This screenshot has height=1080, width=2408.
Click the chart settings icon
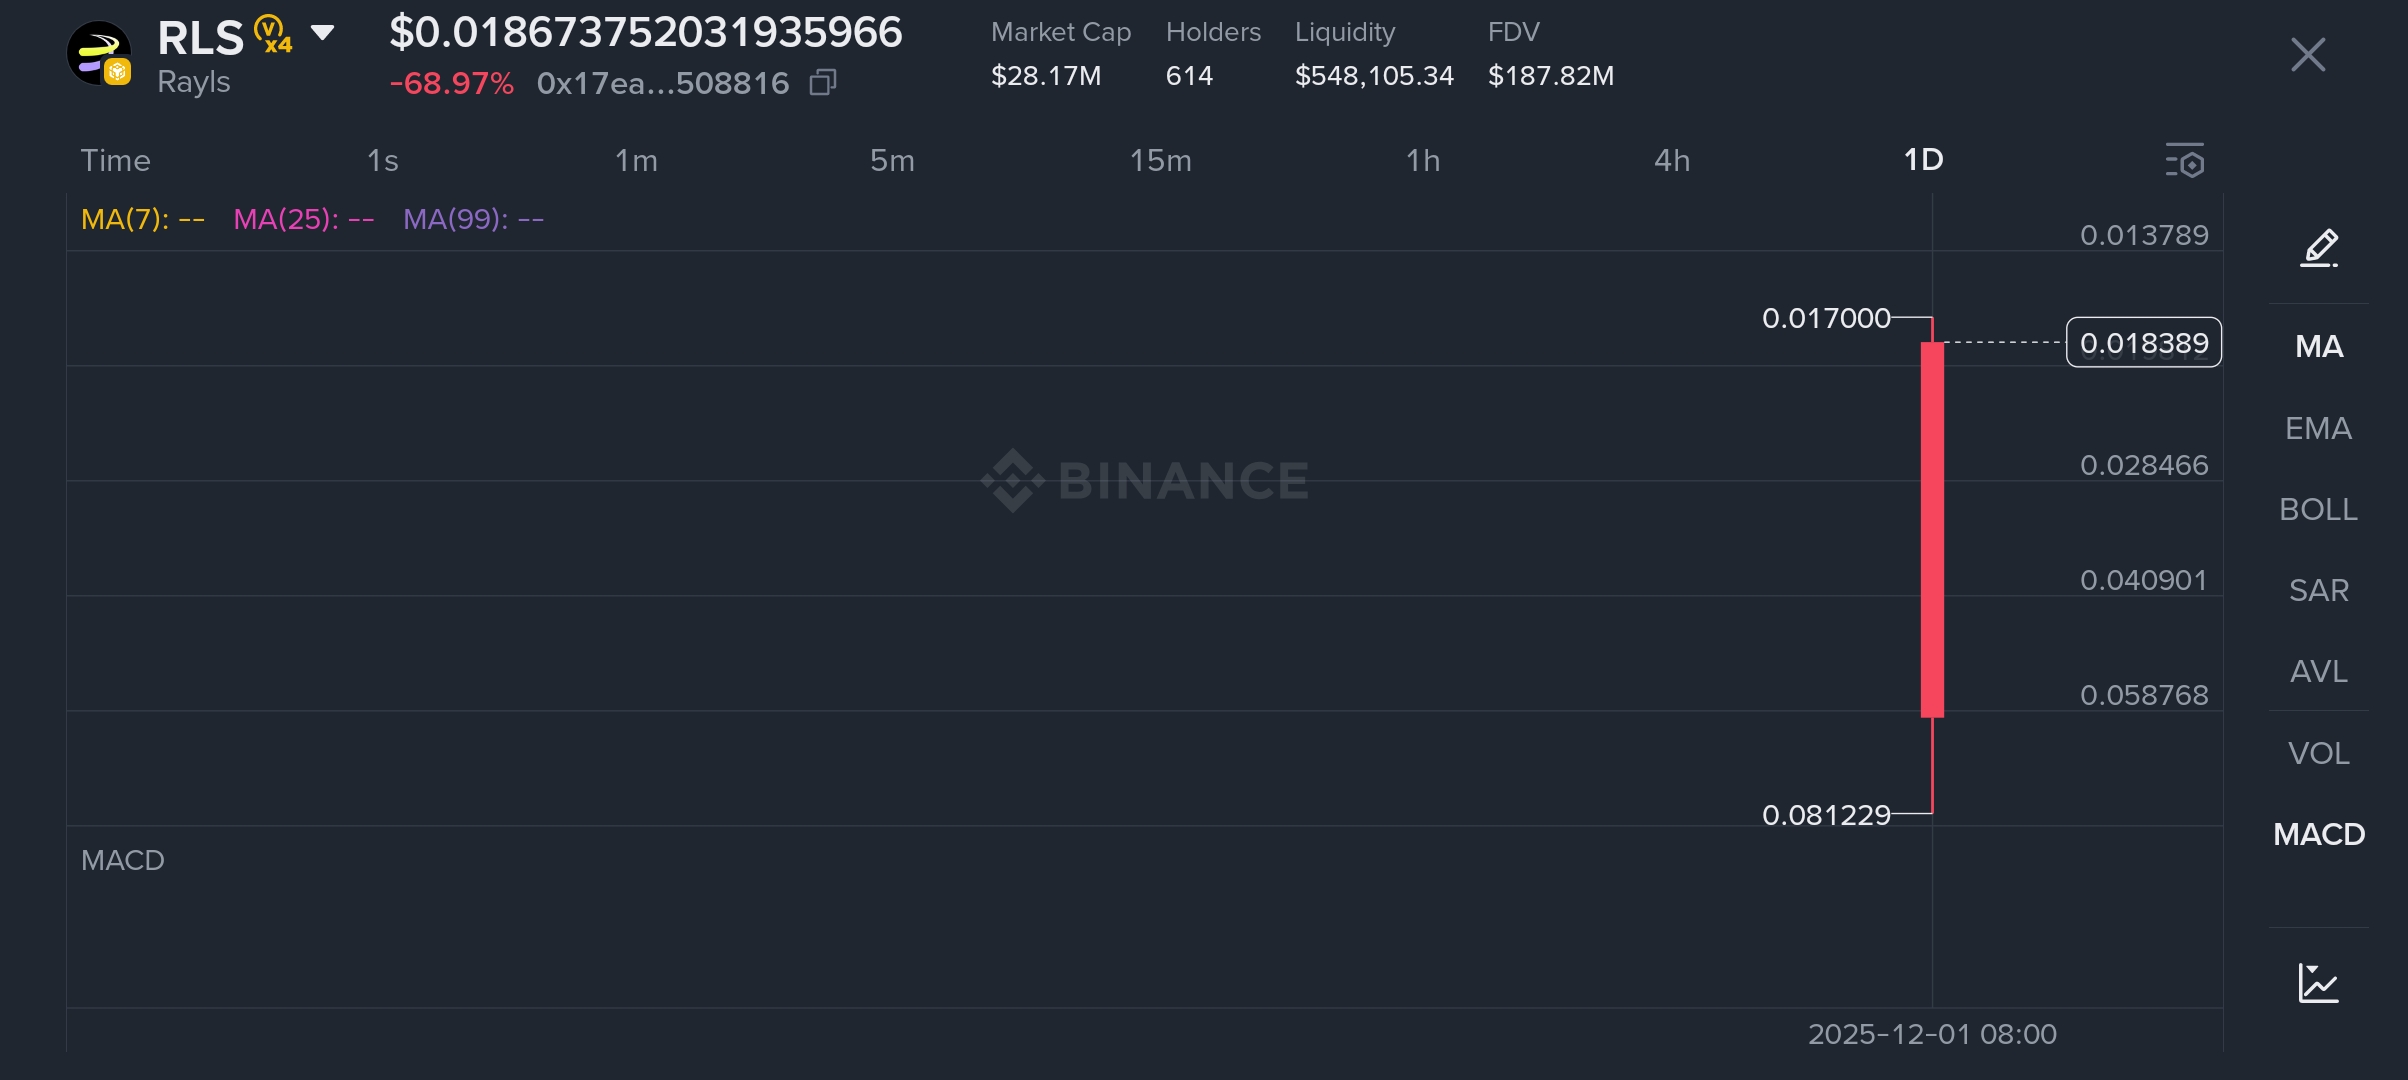pos(2184,161)
